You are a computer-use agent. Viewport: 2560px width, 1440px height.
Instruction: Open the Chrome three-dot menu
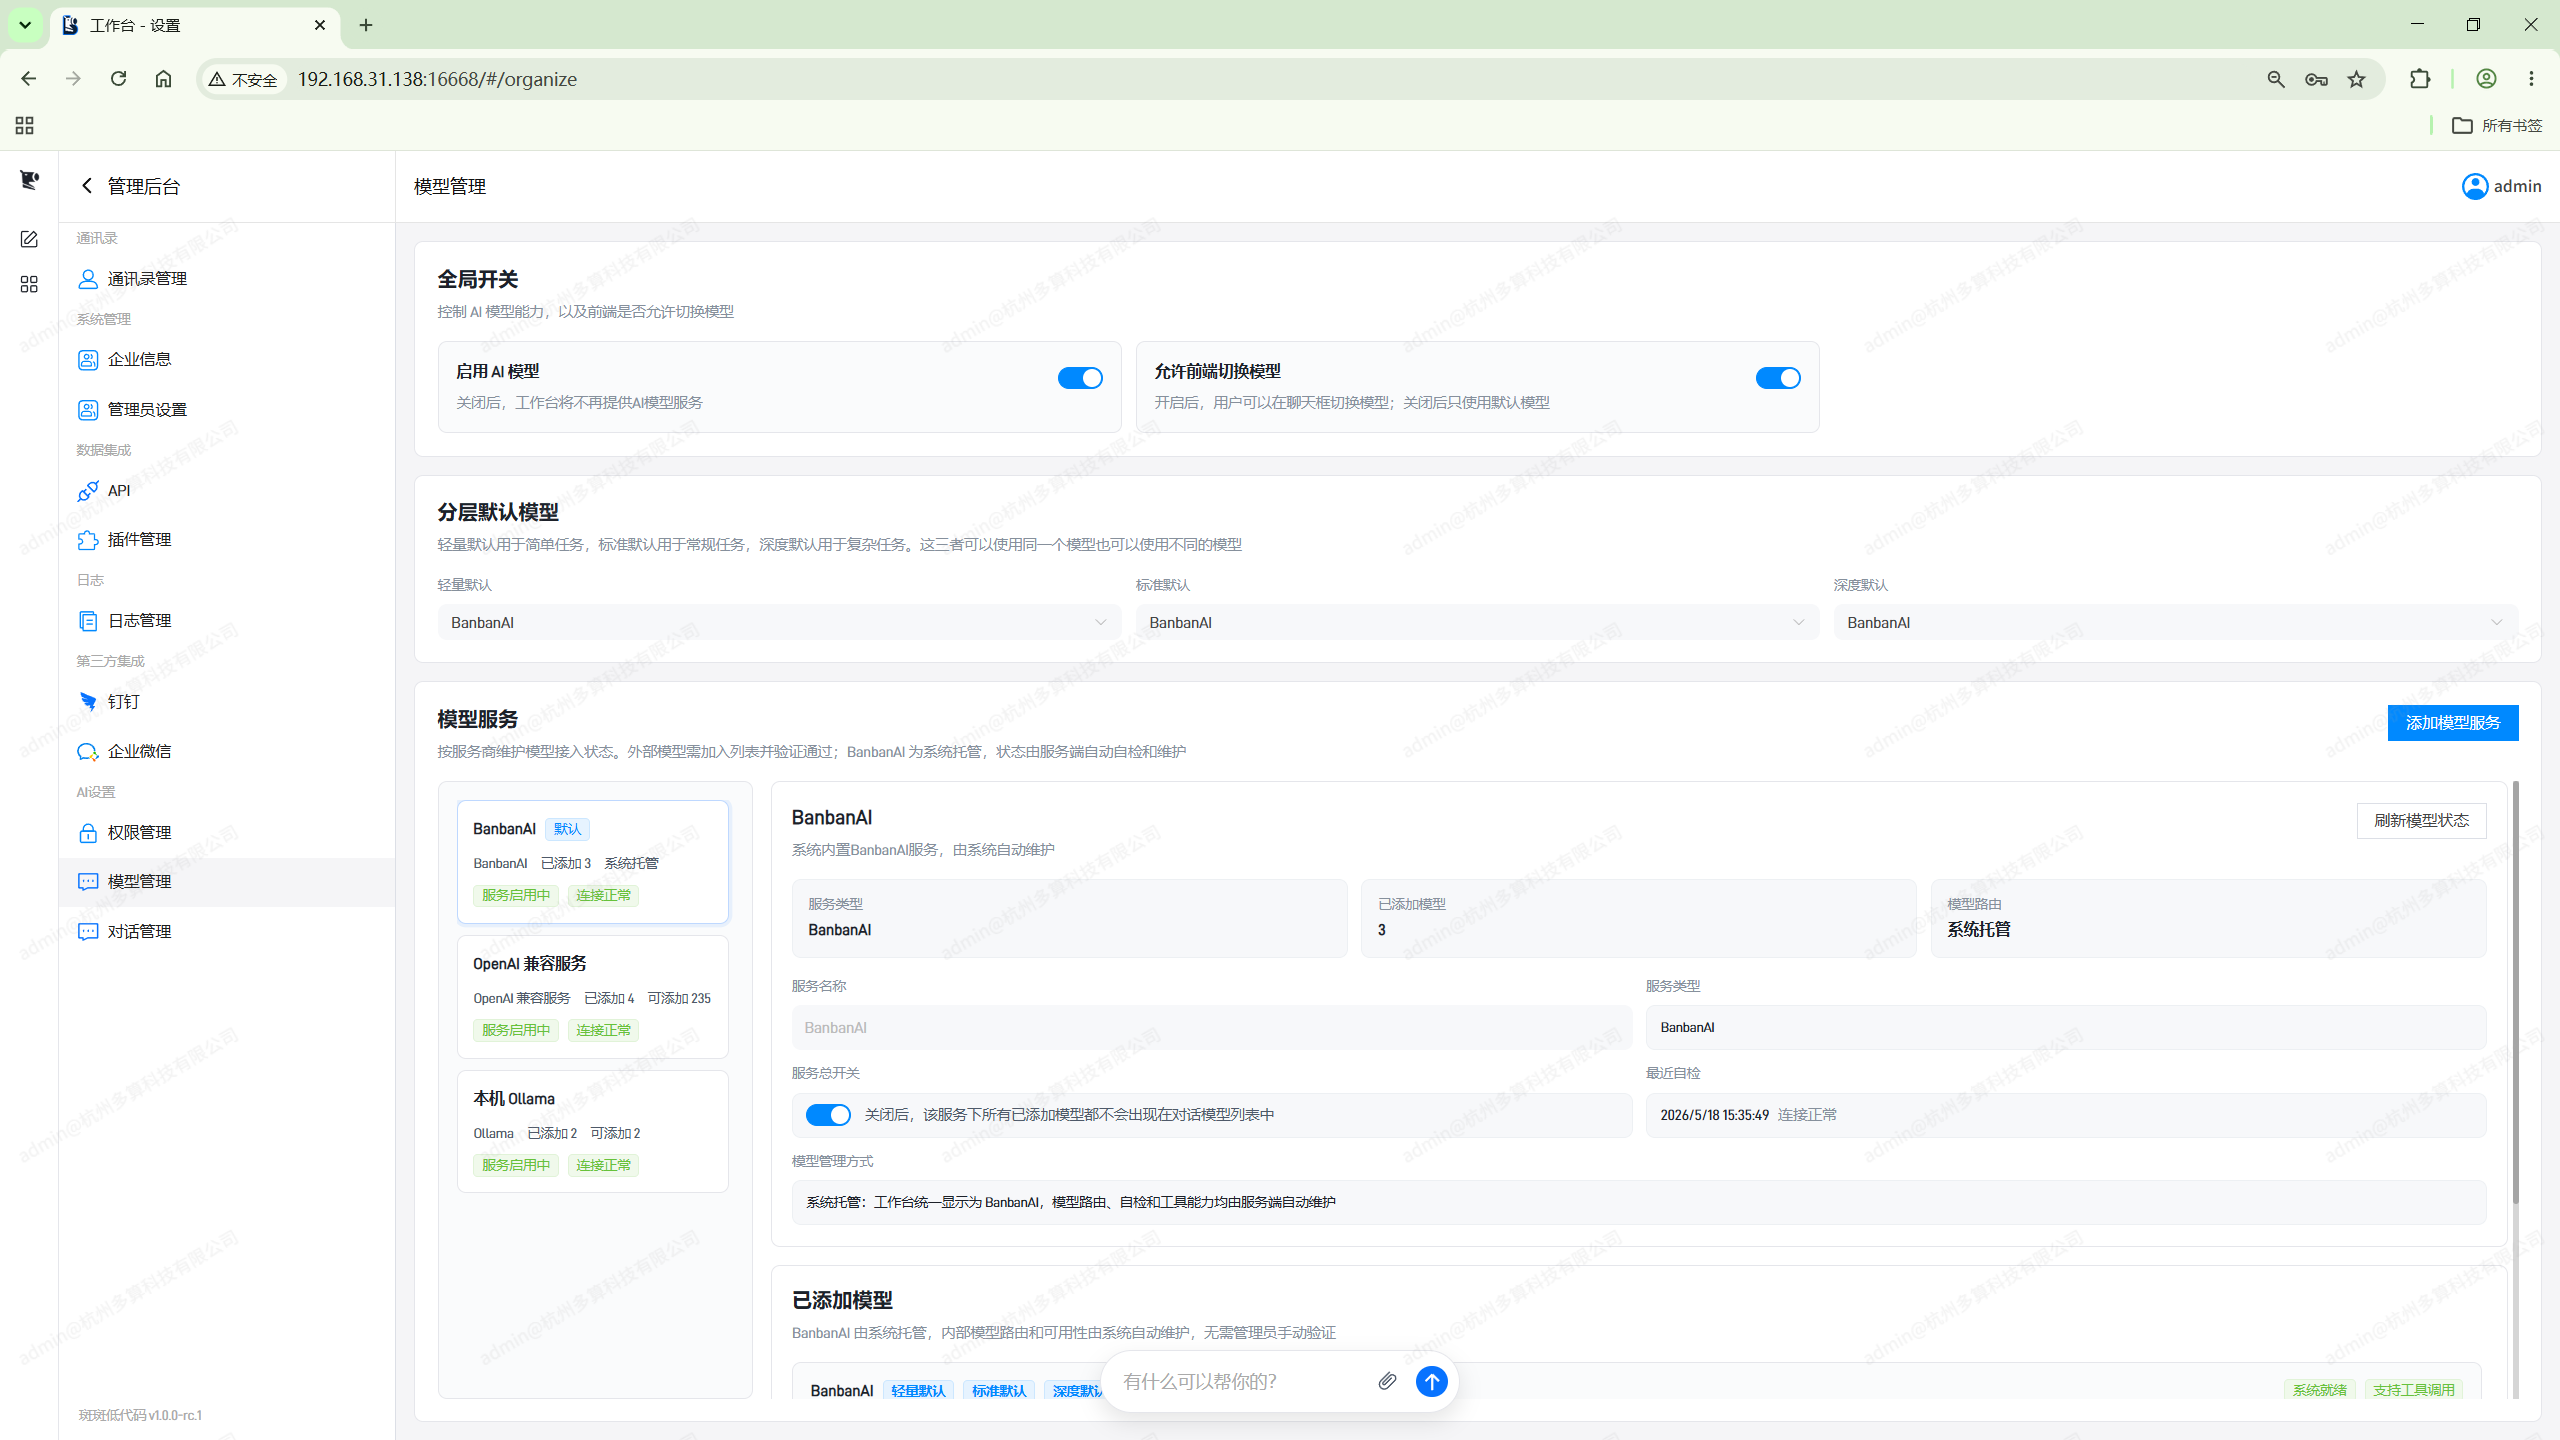tap(2531, 79)
